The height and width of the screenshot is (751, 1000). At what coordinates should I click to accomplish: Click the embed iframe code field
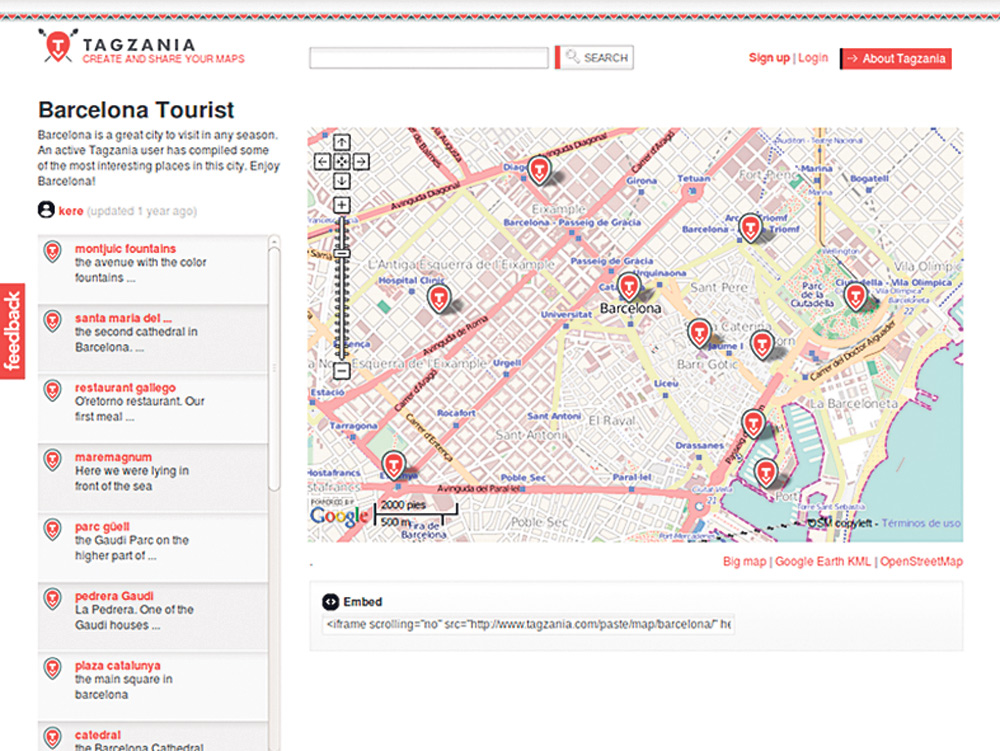(x=528, y=624)
